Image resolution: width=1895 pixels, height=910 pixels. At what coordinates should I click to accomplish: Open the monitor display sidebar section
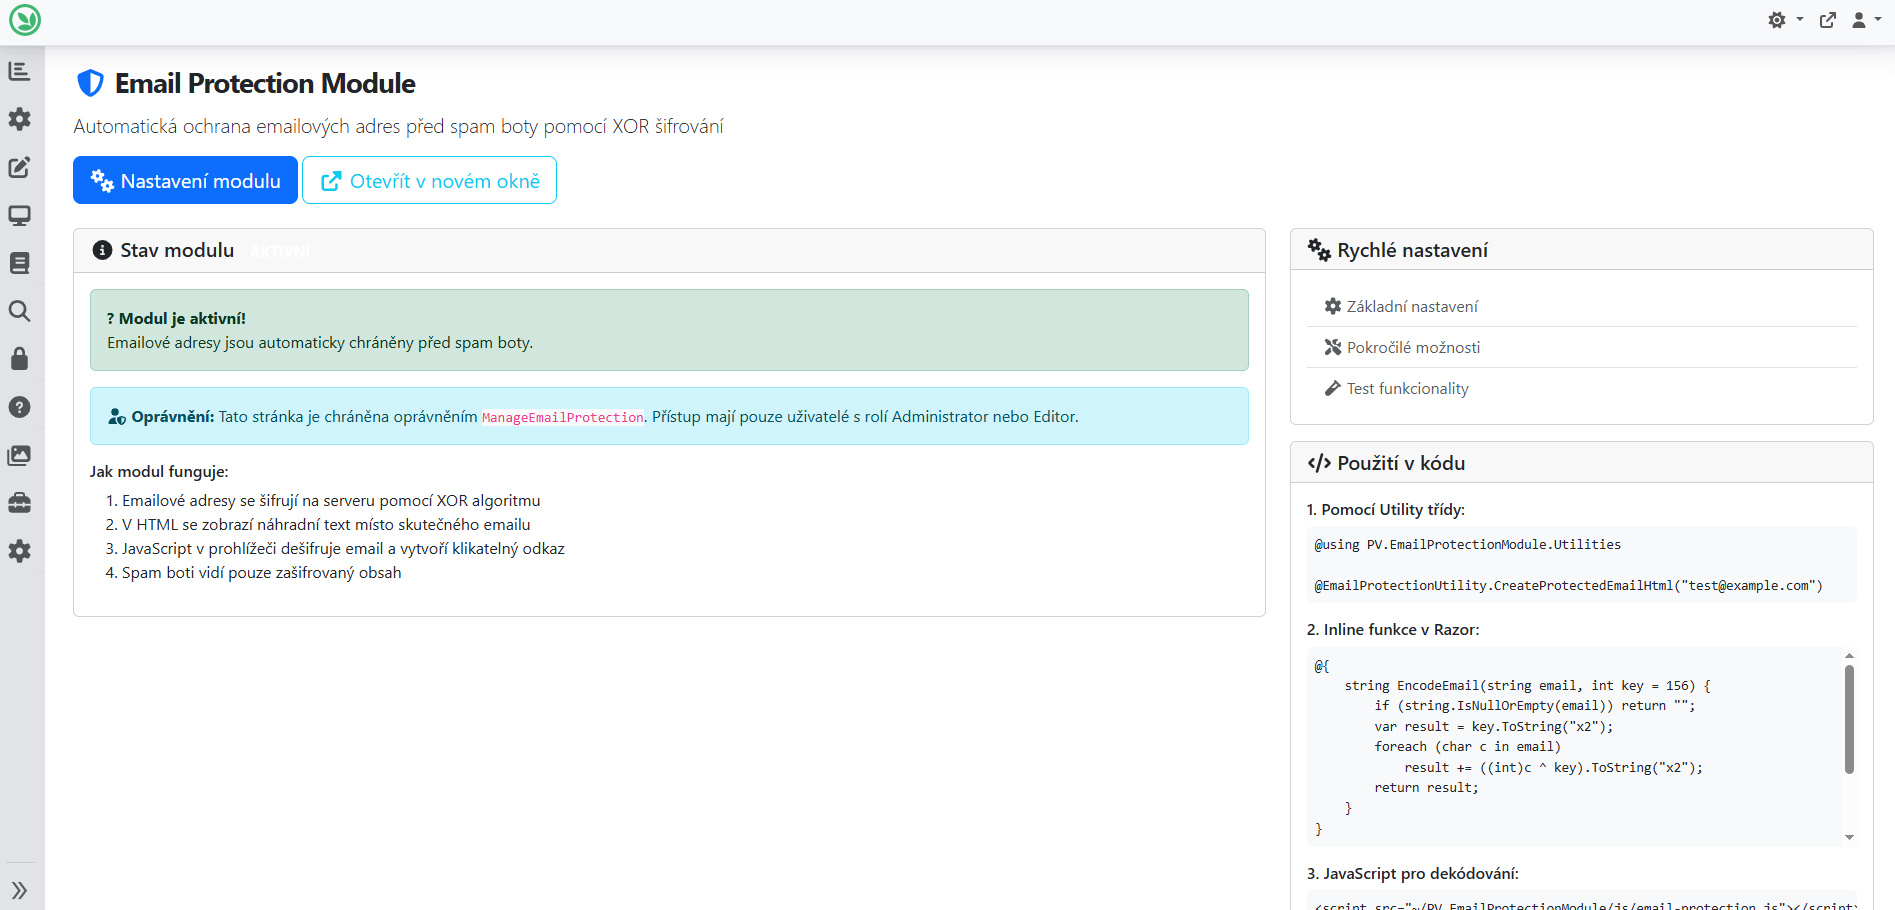click(x=19, y=215)
